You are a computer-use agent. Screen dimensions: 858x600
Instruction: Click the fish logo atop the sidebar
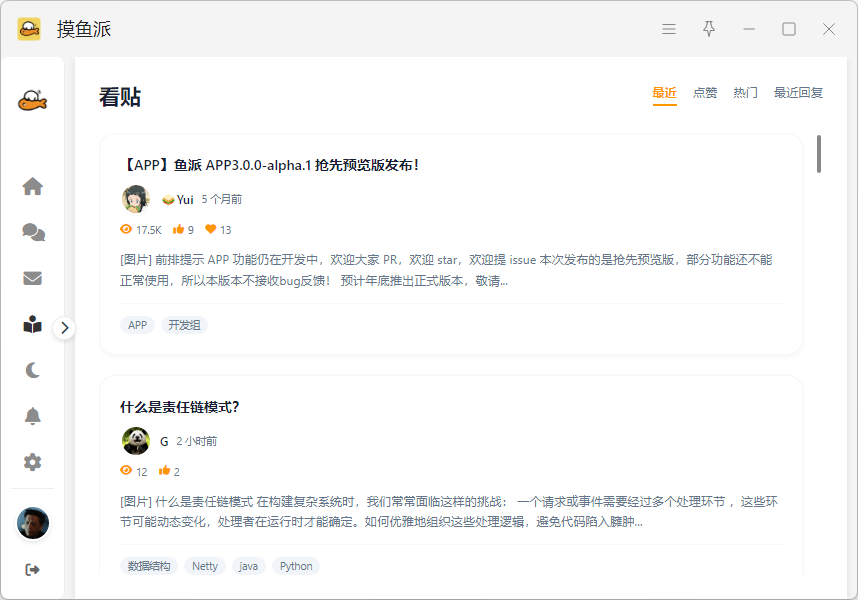32,100
